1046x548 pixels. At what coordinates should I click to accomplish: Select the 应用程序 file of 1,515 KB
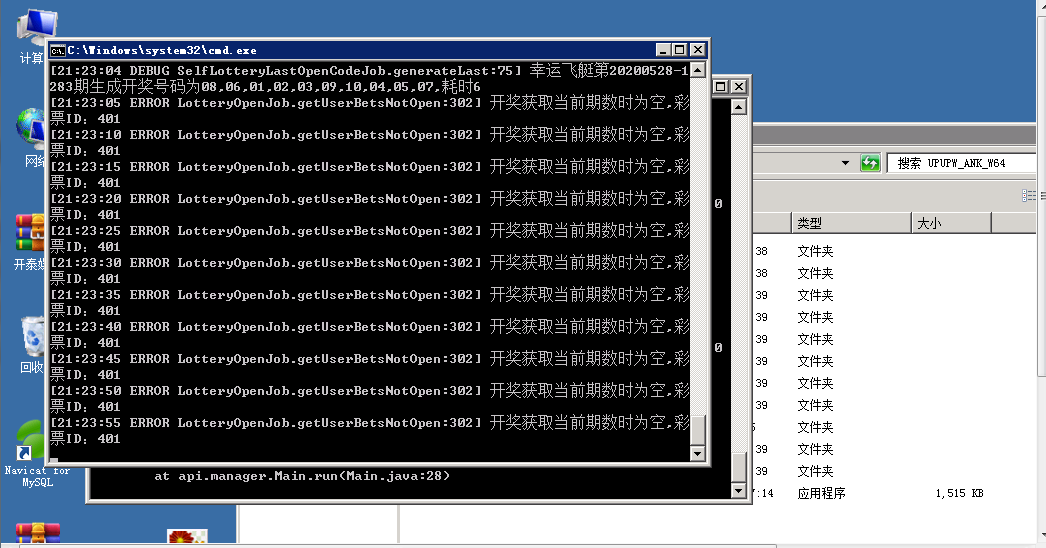(821, 493)
